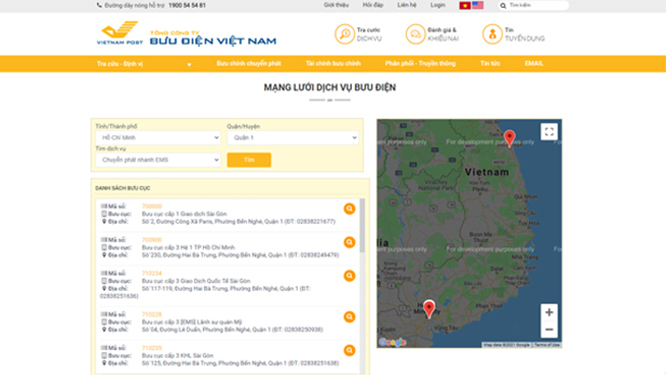This screenshot has height=375, width=666.
Task: Zoom in on the map
Action: pyautogui.click(x=549, y=312)
